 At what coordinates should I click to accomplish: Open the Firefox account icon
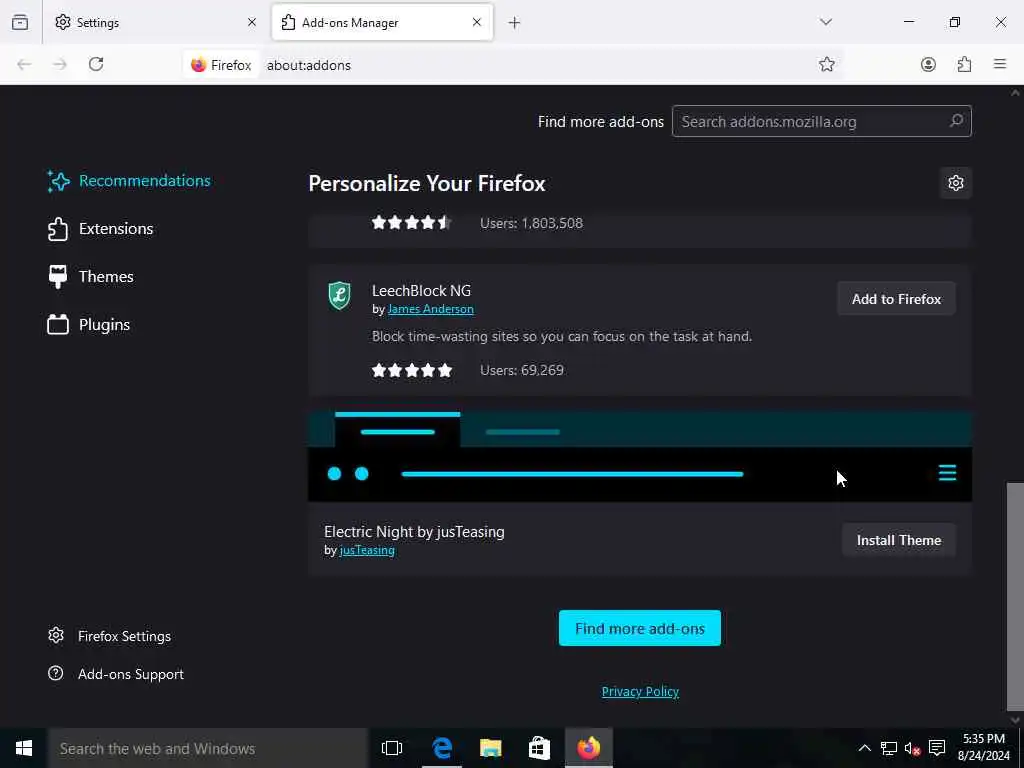click(928, 64)
